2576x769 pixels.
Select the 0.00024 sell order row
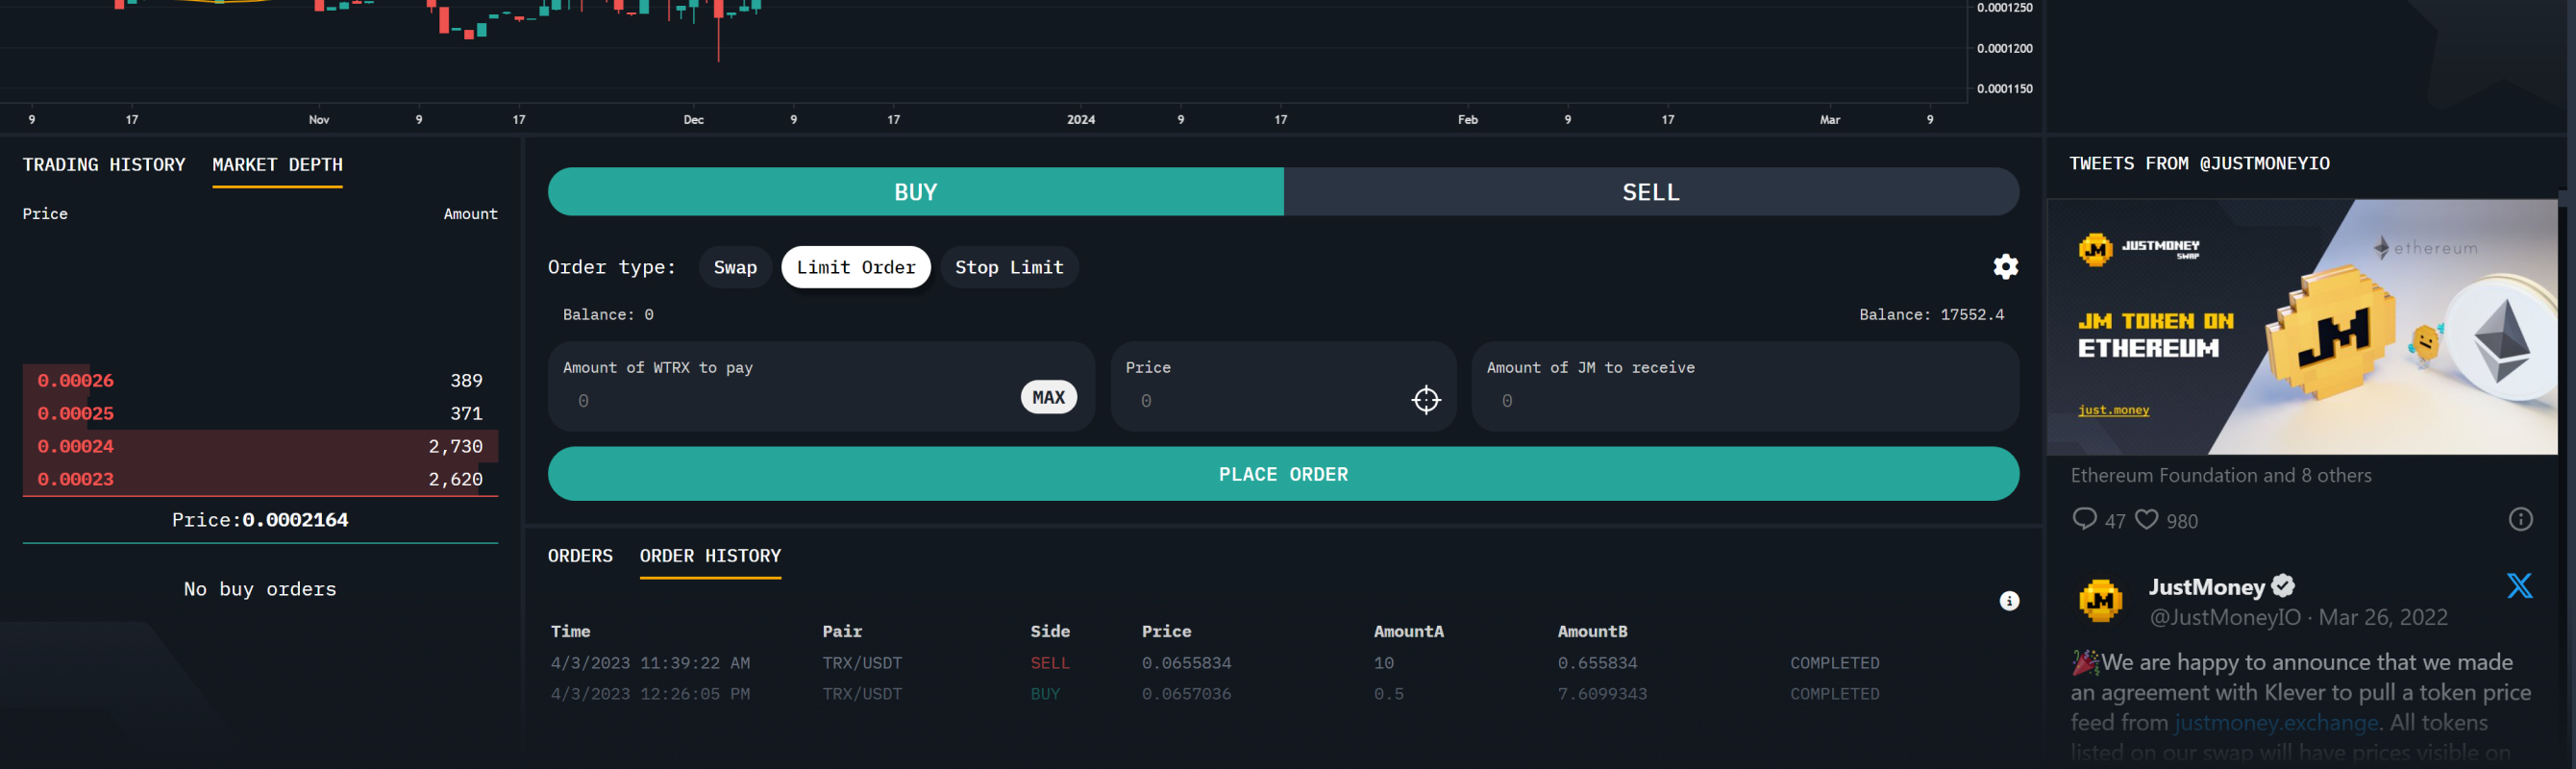[x=260, y=447]
